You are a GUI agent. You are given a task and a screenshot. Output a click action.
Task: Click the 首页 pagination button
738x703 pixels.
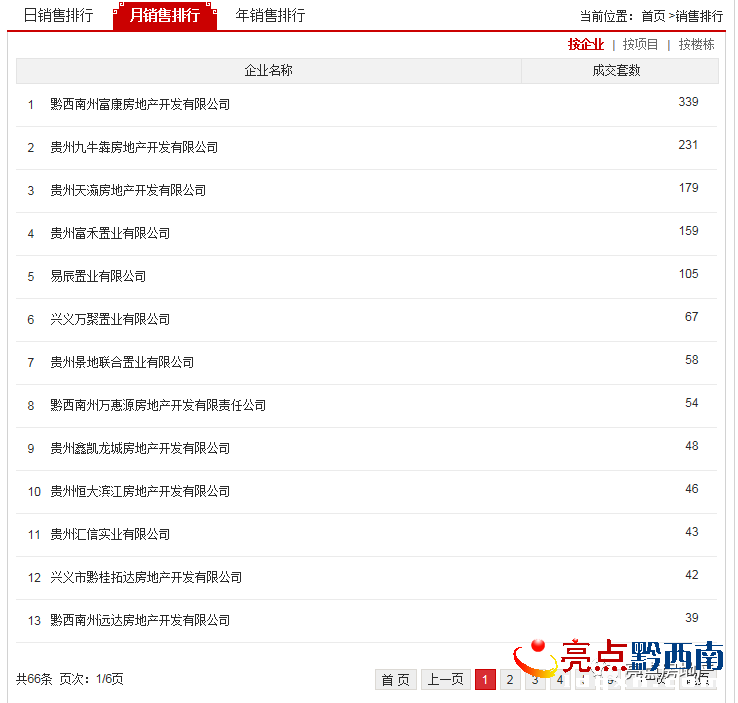pos(396,679)
